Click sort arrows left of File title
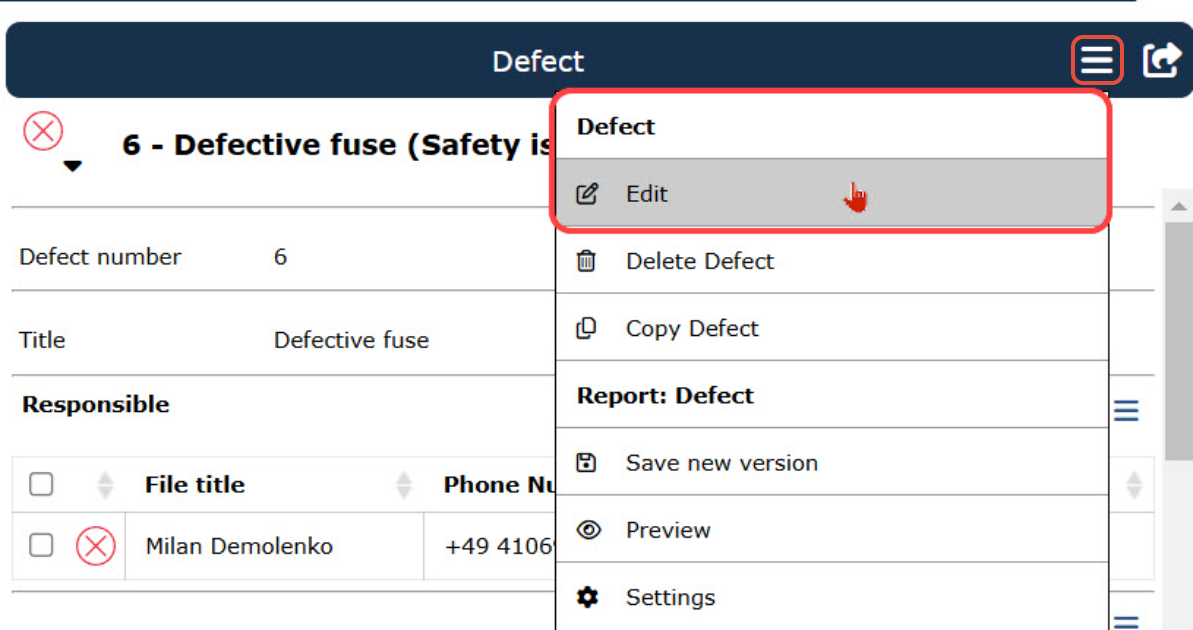 105,485
